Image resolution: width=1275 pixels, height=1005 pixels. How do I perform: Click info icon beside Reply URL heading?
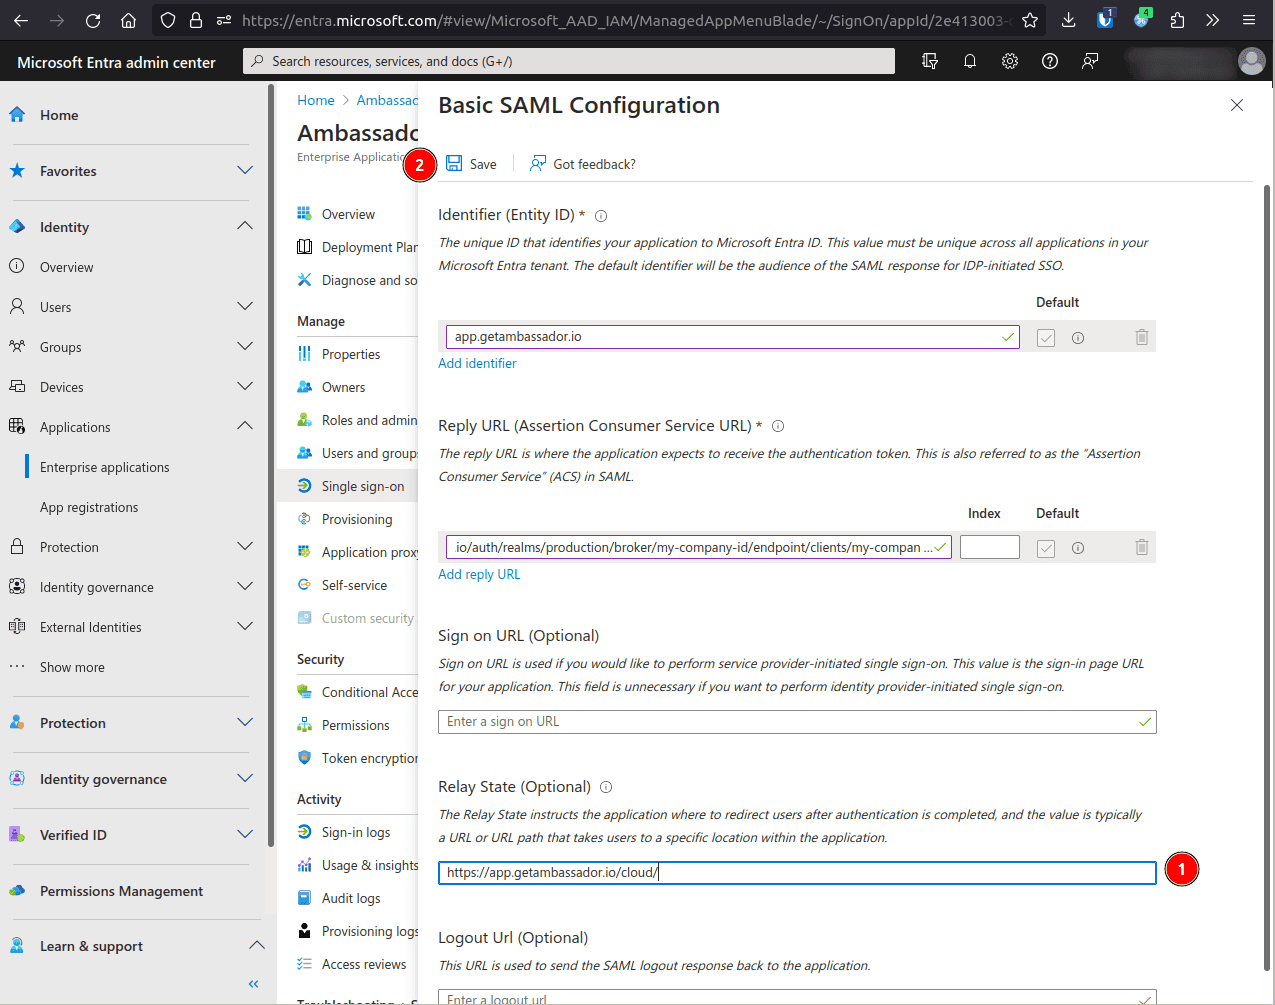(778, 426)
